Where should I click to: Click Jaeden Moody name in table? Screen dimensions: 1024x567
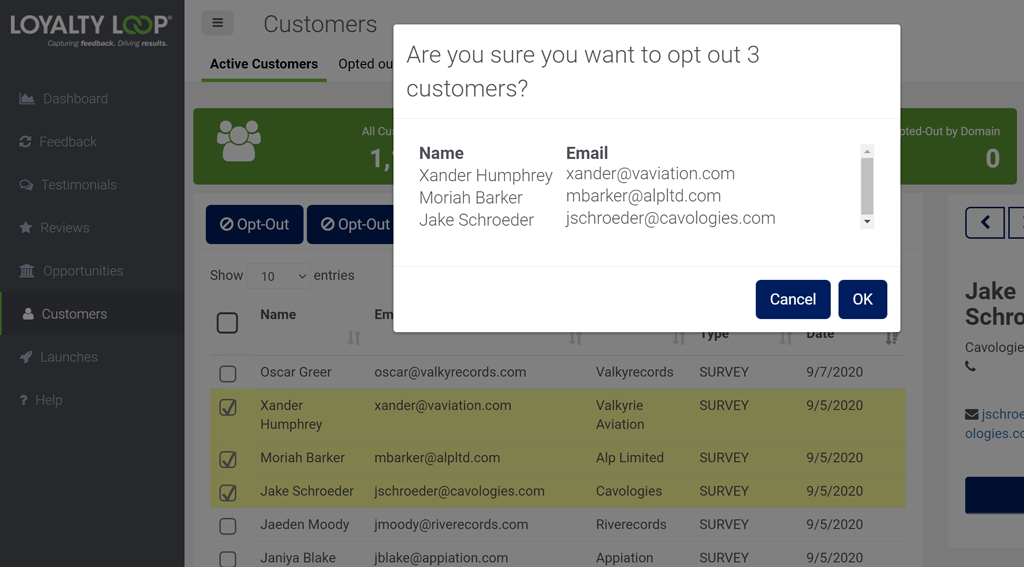tap(304, 525)
